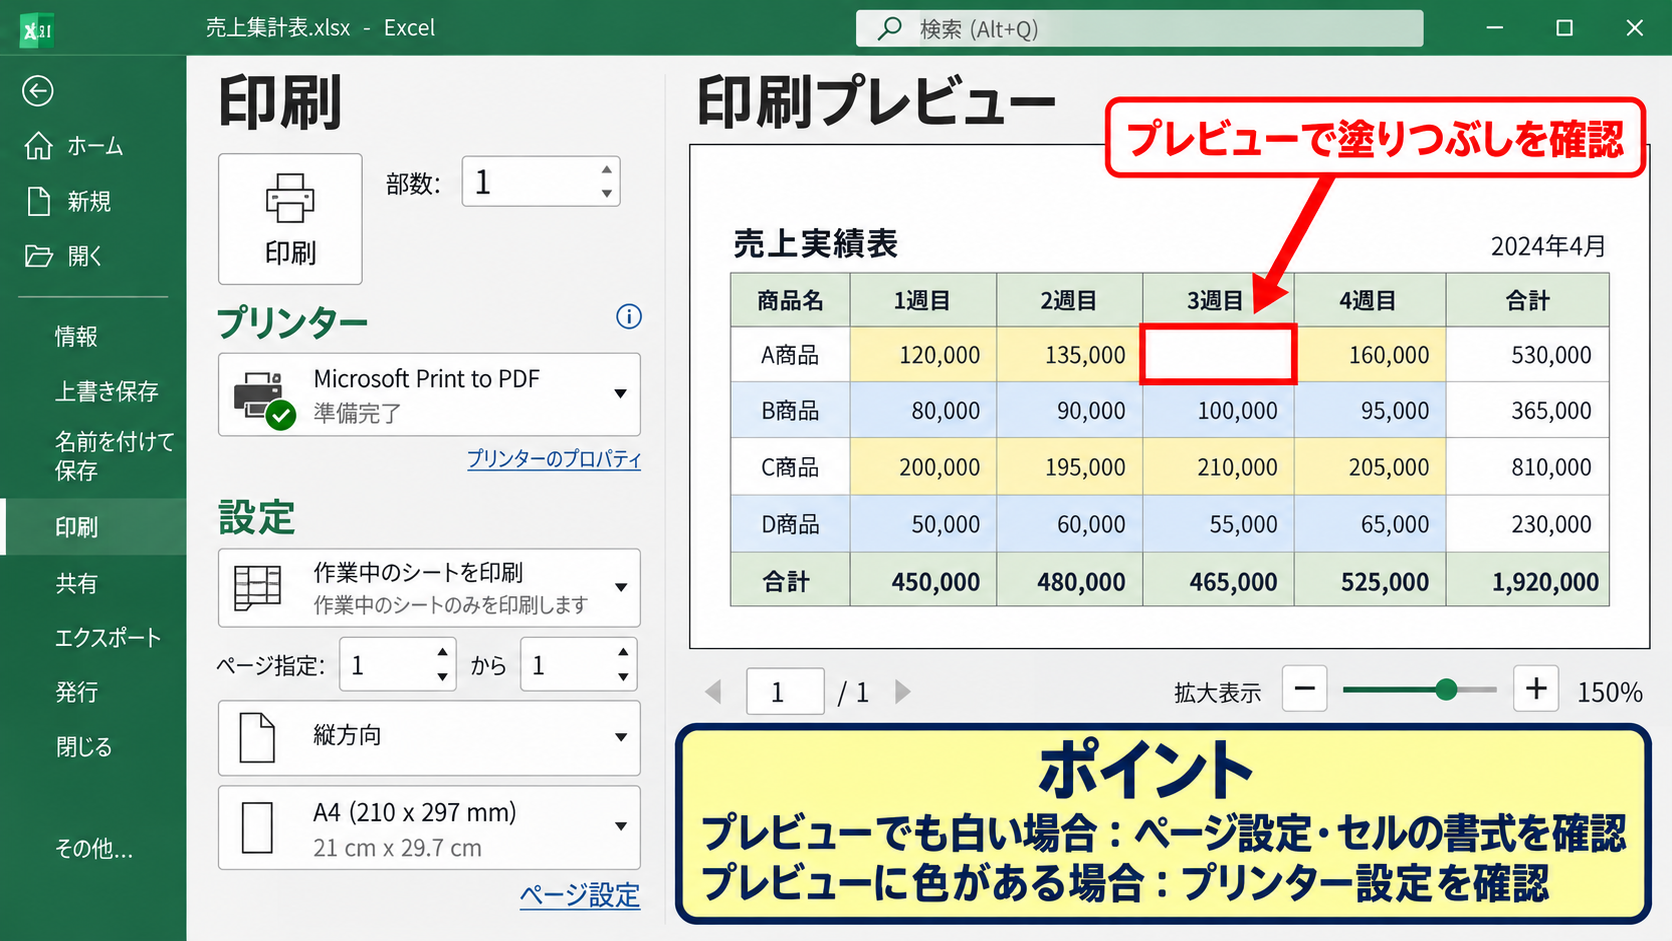Viewport: 1672px width, 941px height.
Task: Click the 2024年4月 date text
Action: [1548, 246]
